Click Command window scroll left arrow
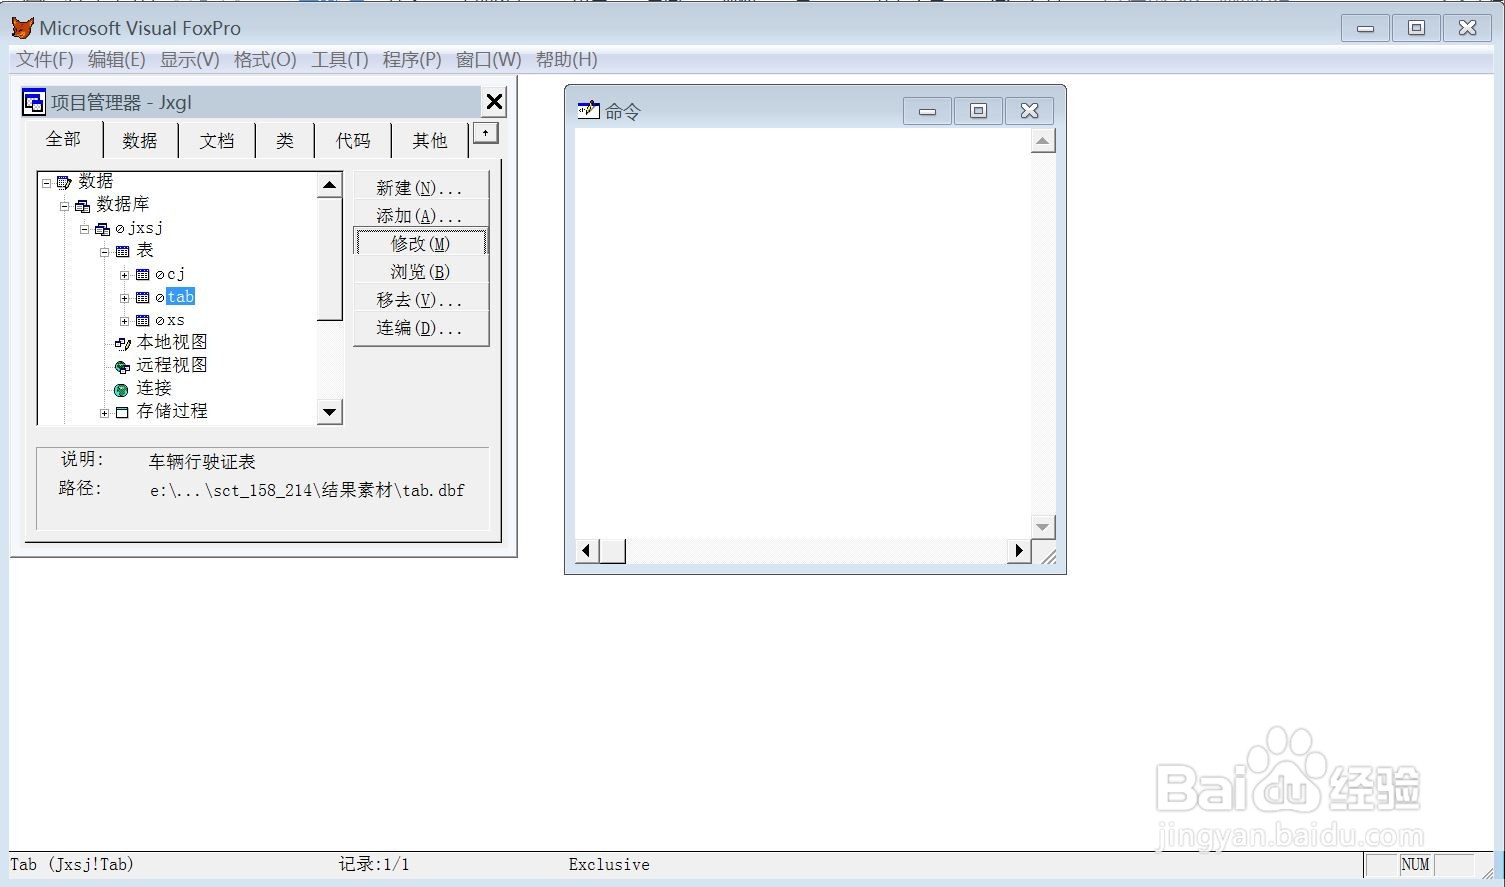Screen dimensions: 1505x887 [587, 551]
